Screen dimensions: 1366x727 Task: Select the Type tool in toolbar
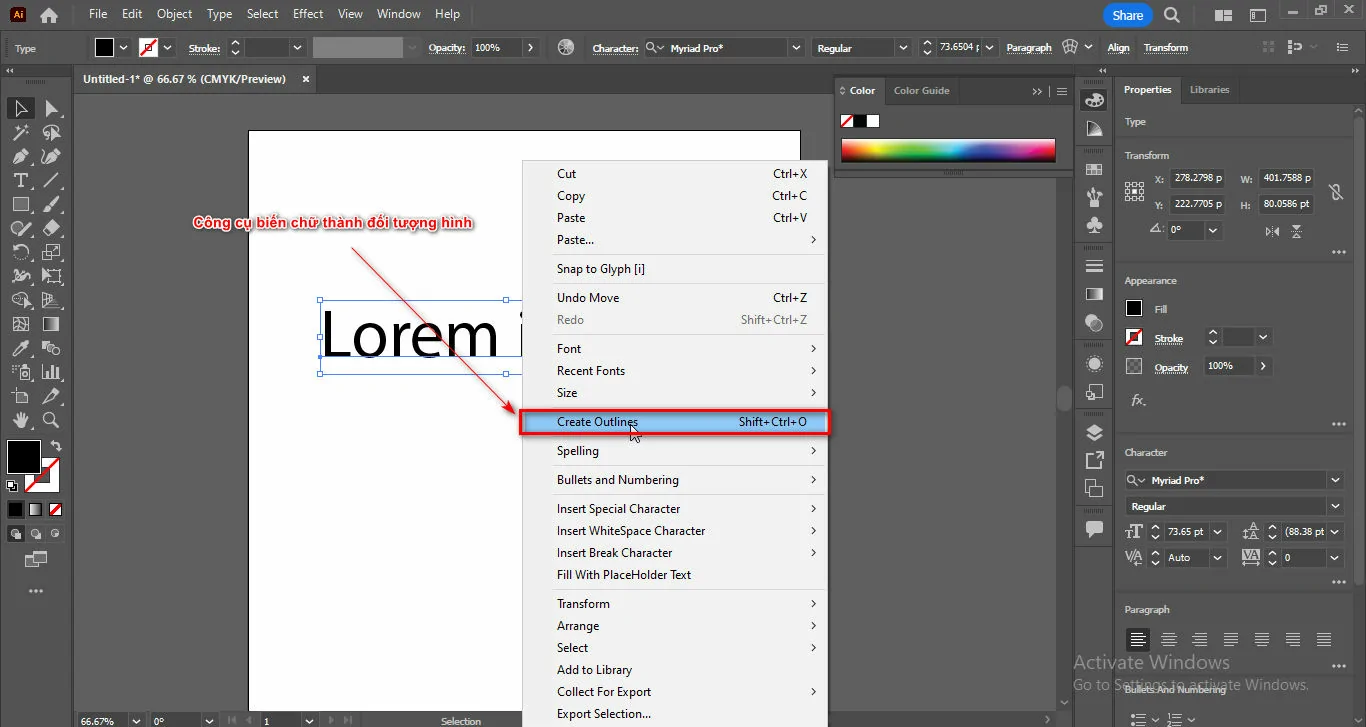20,180
